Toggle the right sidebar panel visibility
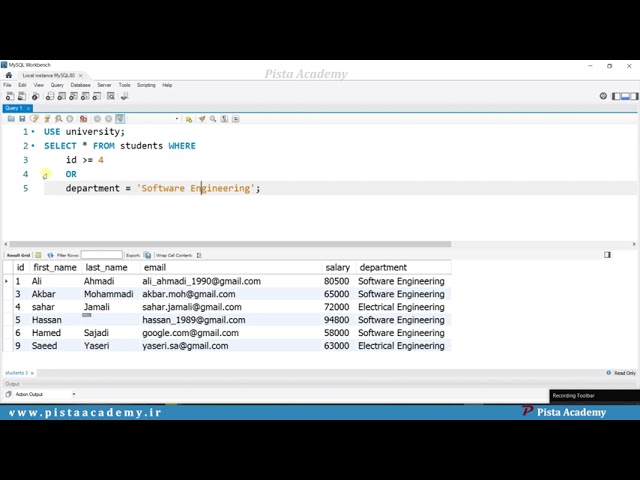640x480 pixels. [634, 96]
